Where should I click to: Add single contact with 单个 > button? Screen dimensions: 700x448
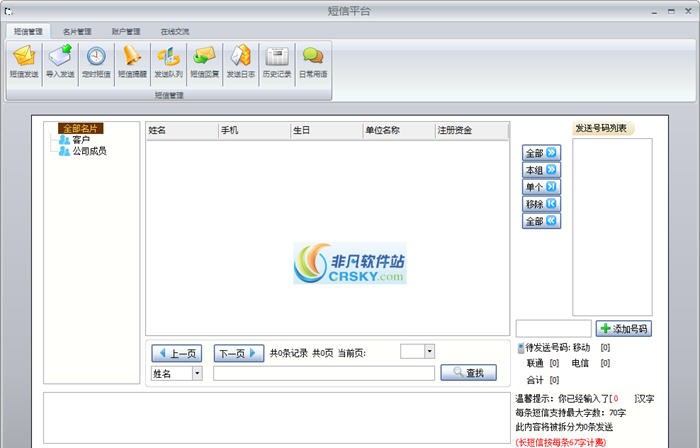pyautogui.click(x=541, y=187)
